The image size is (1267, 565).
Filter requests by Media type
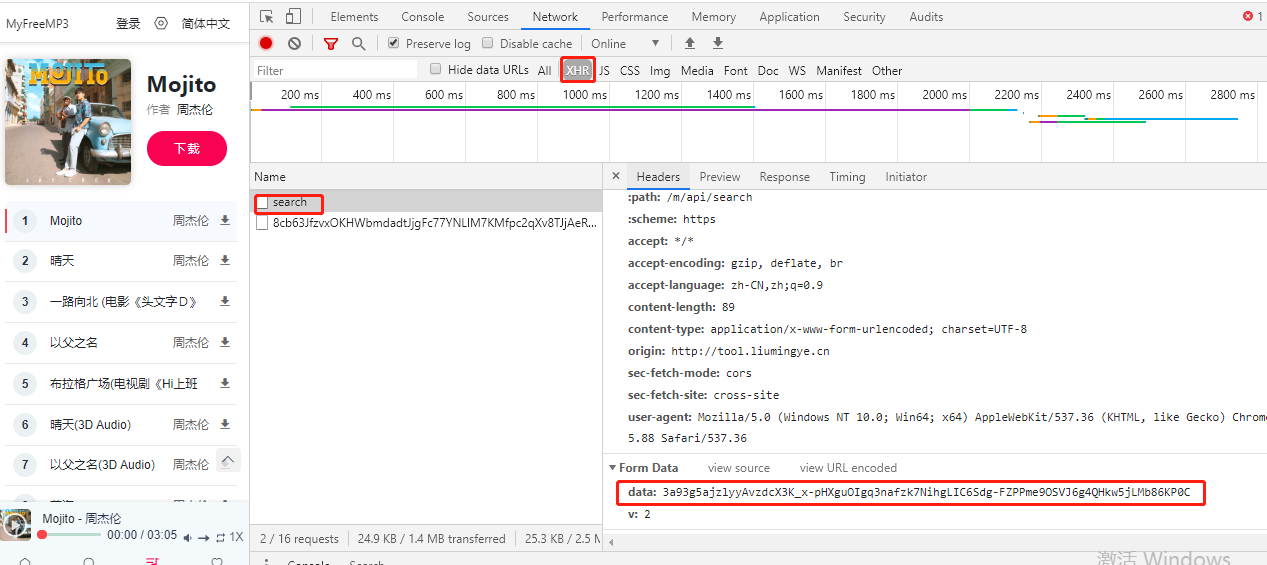pyautogui.click(x=697, y=71)
